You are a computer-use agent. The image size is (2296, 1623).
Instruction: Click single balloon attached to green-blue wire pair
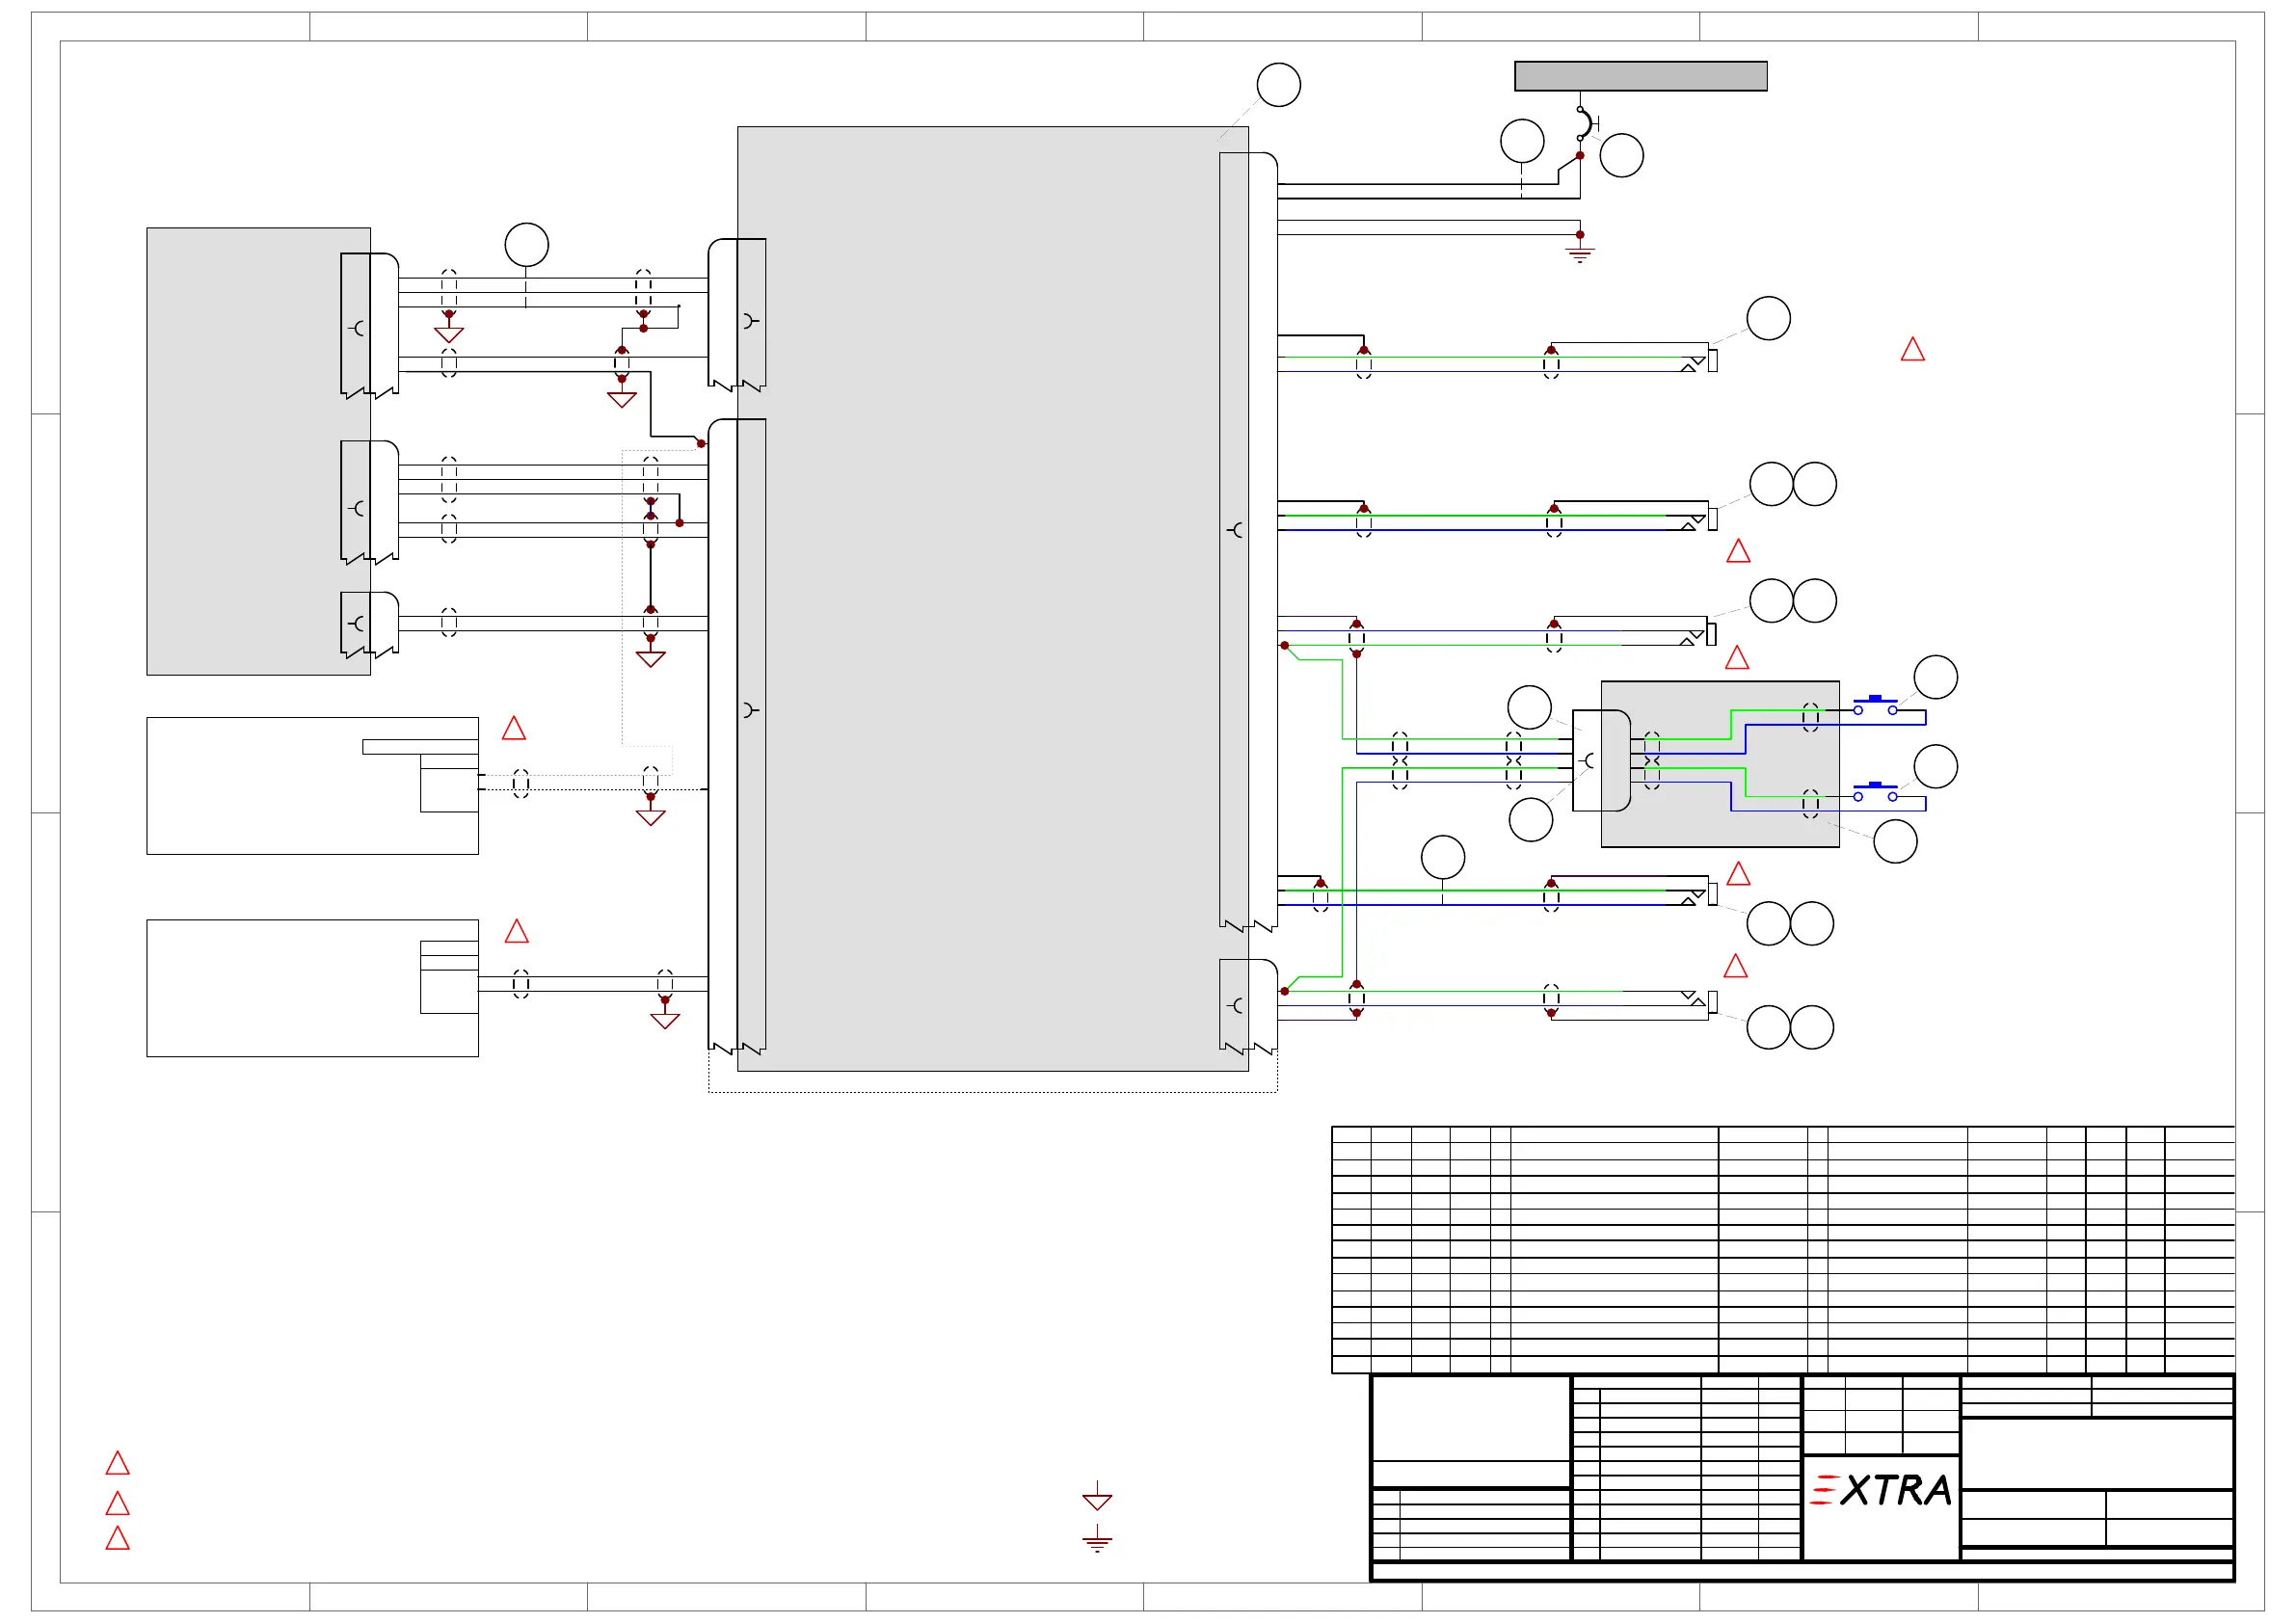(x=1443, y=858)
